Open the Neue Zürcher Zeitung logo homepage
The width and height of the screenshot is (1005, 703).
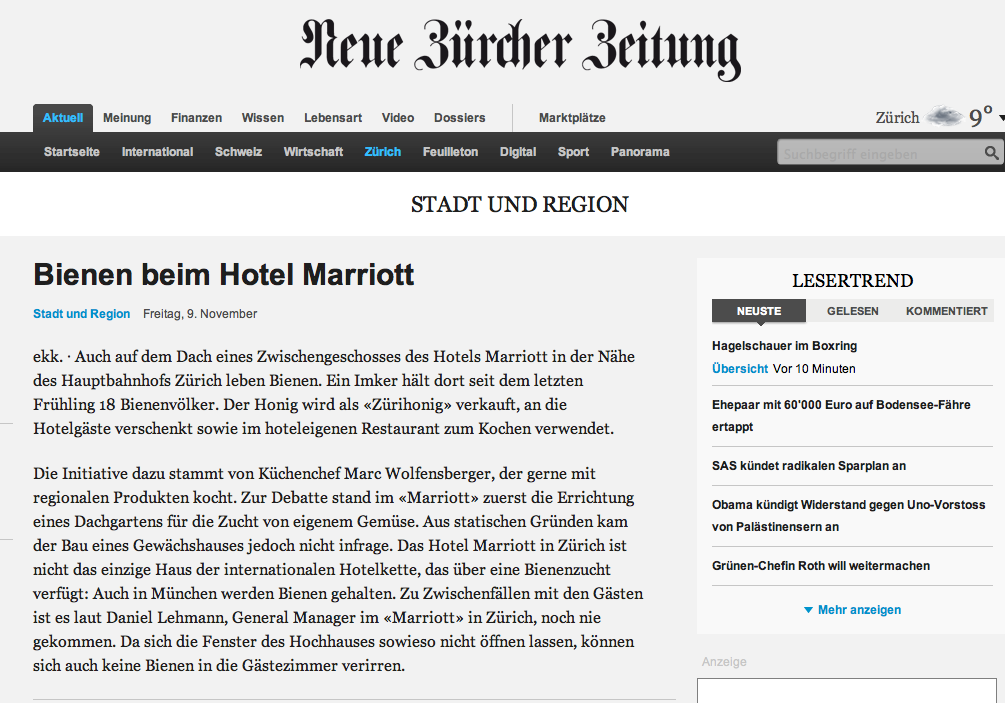point(520,49)
